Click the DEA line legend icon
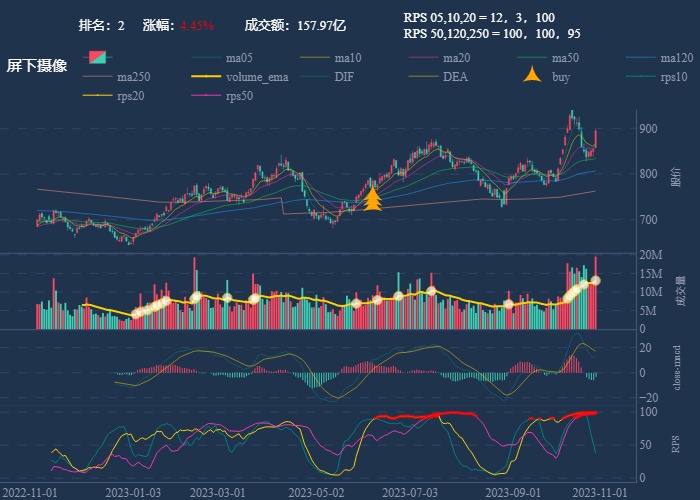700x500 pixels. coord(423,76)
